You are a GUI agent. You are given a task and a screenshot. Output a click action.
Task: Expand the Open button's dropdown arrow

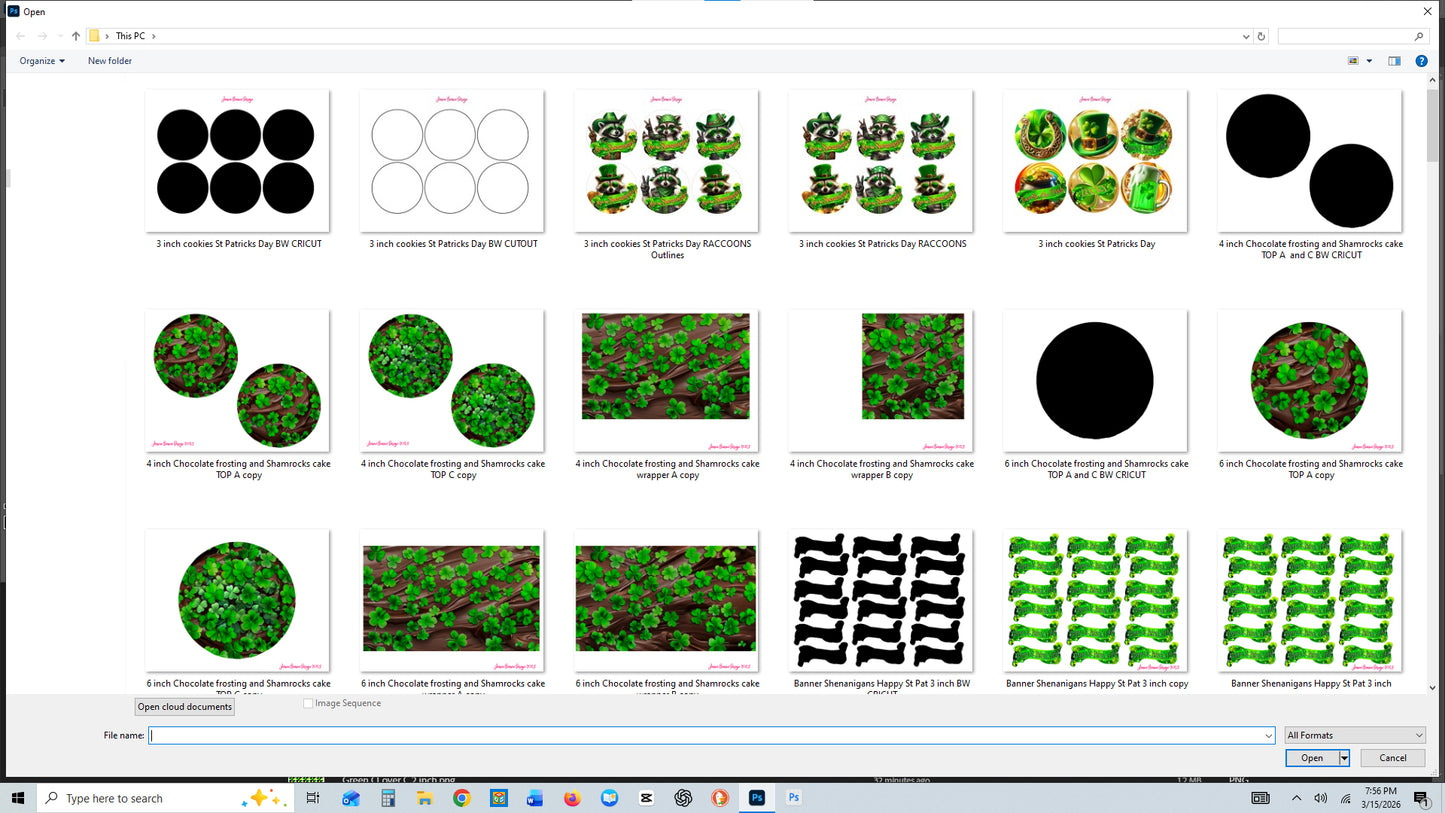coord(1343,757)
